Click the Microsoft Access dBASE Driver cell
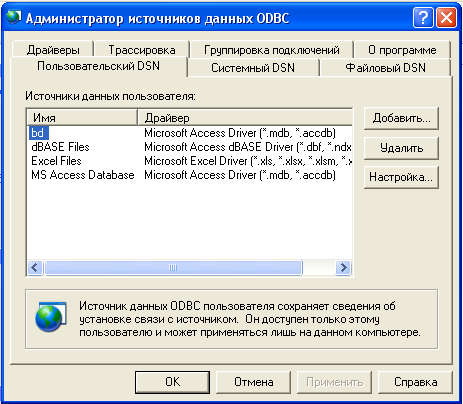The width and height of the screenshot is (463, 404). click(248, 147)
